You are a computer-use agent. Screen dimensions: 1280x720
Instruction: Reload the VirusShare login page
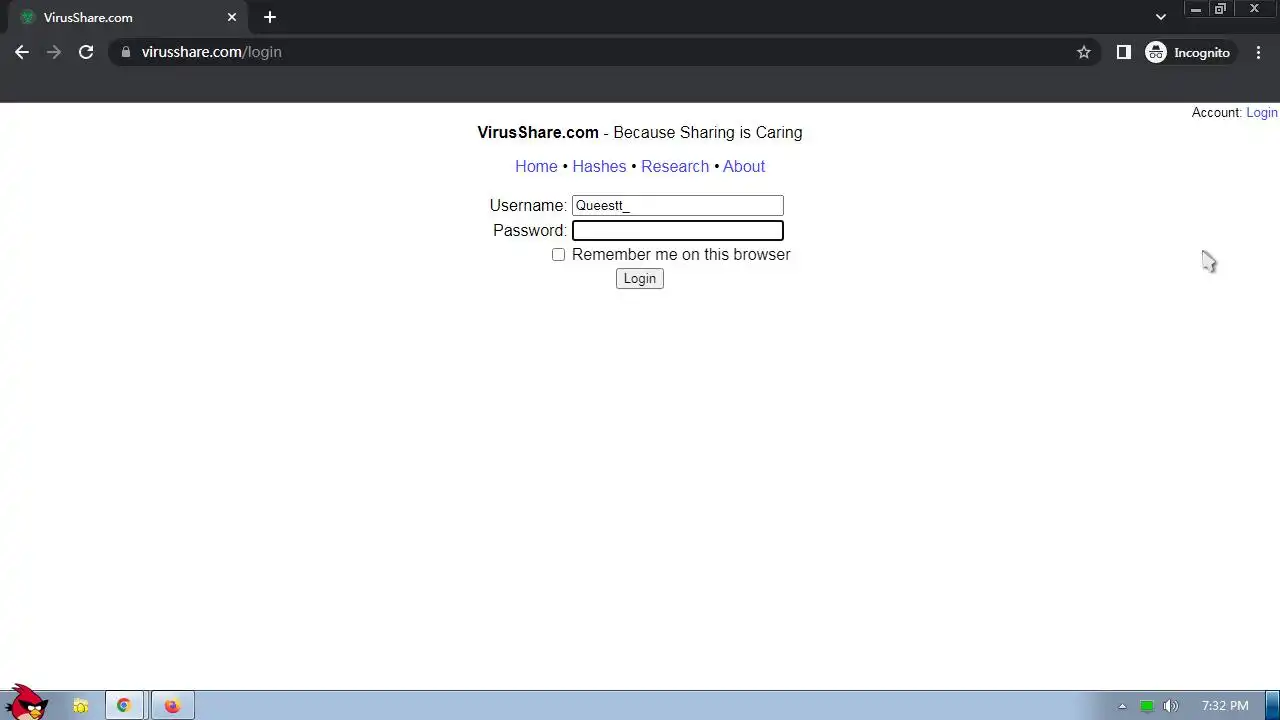[x=86, y=52]
